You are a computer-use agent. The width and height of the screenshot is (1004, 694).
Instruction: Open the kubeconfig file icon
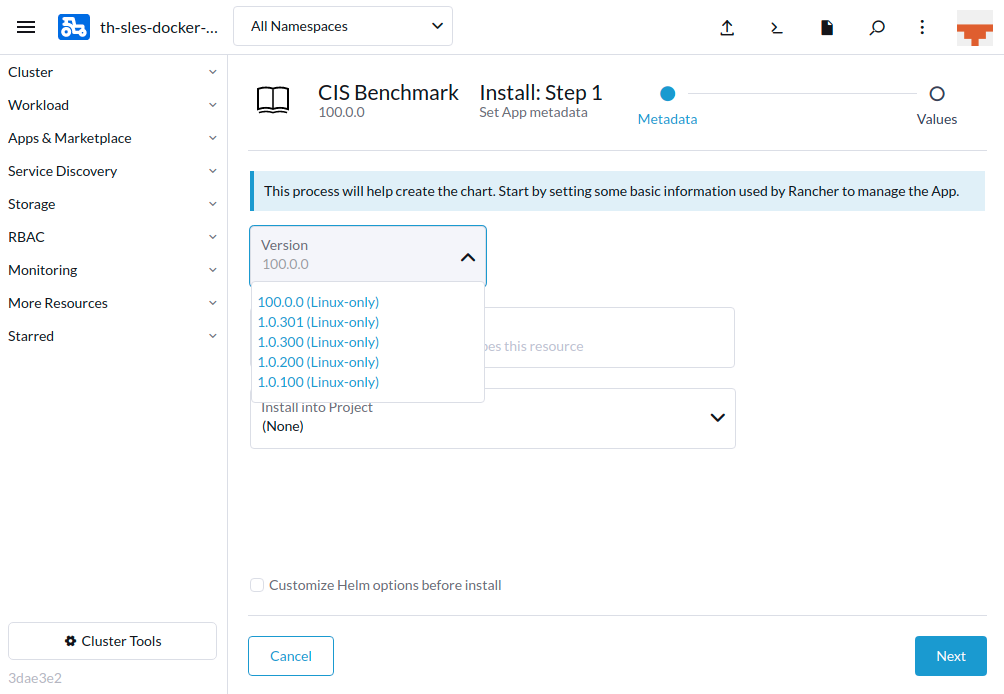(827, 28)
